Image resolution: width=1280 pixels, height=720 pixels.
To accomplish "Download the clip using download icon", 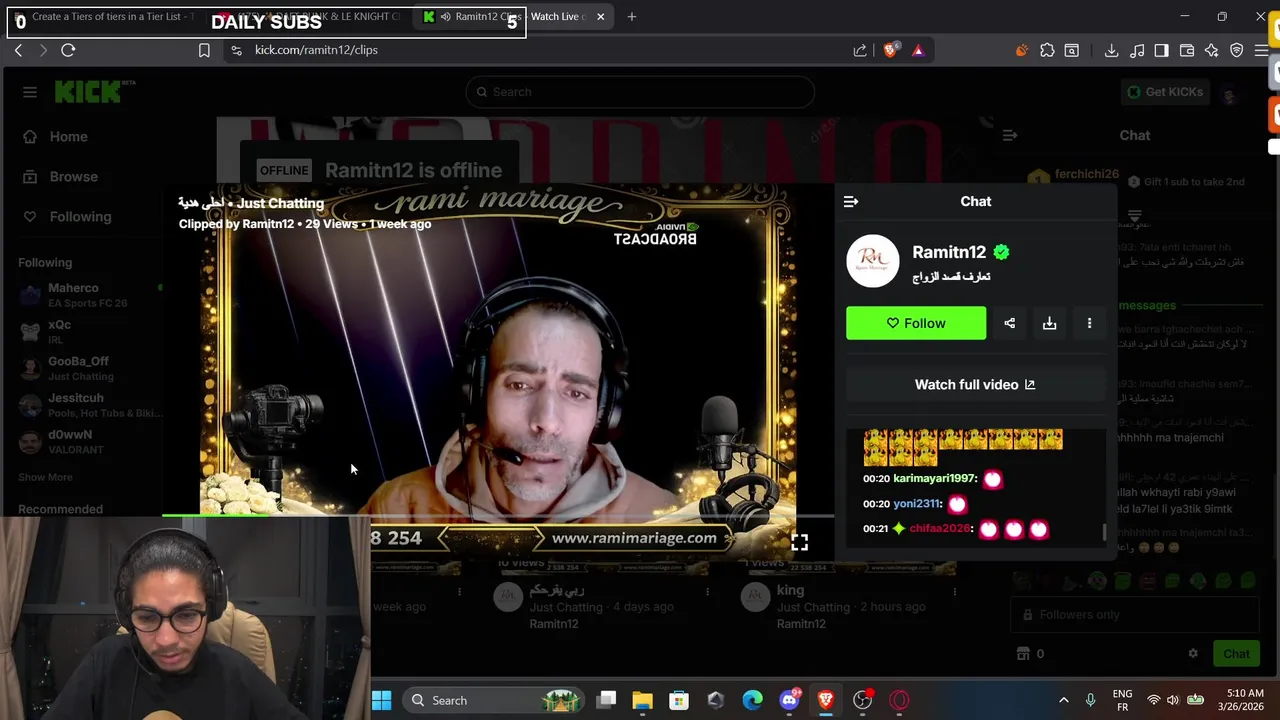I will coord(1049,323).
